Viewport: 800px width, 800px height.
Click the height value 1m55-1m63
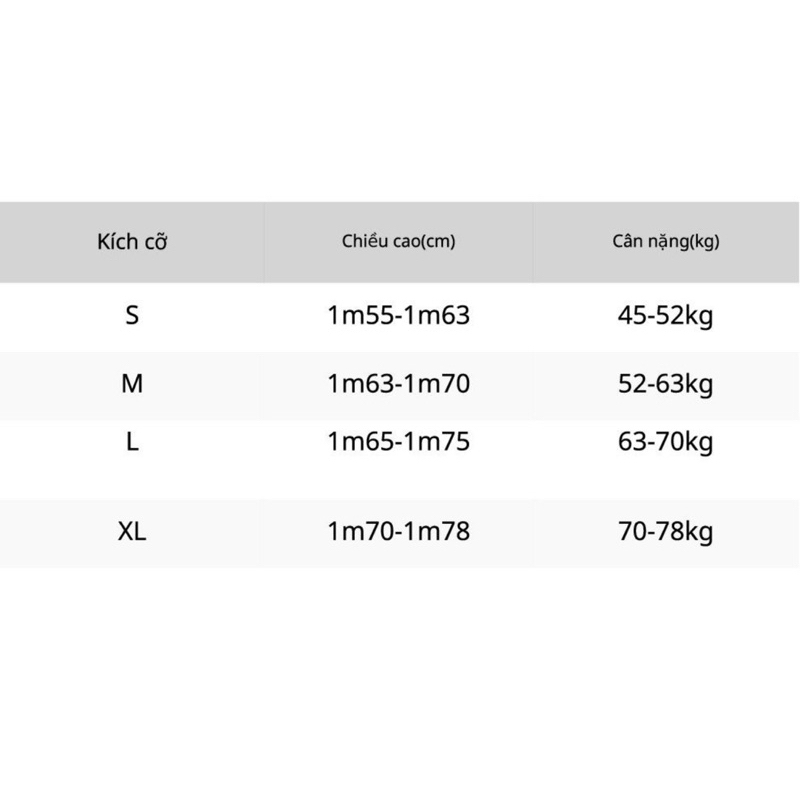click(398, 316)
